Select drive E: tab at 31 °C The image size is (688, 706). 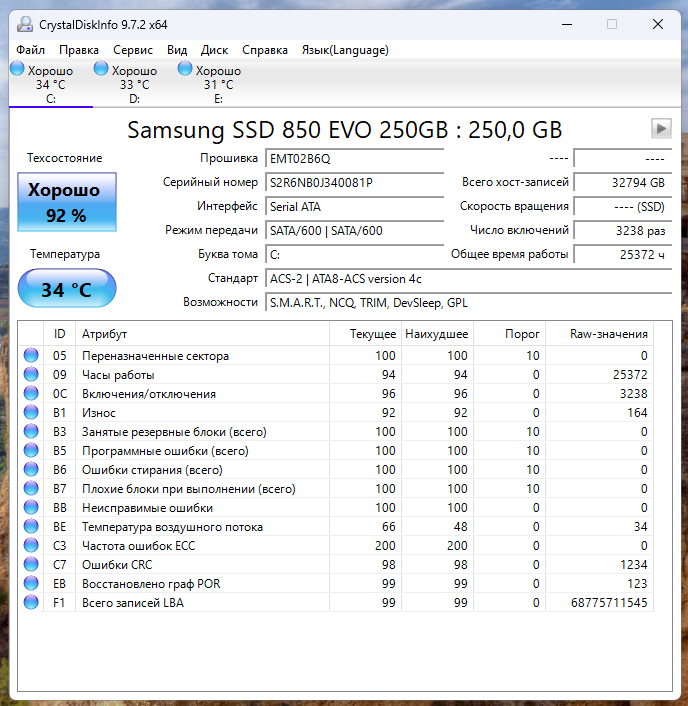pyautogui.click(x=218, y=84)
